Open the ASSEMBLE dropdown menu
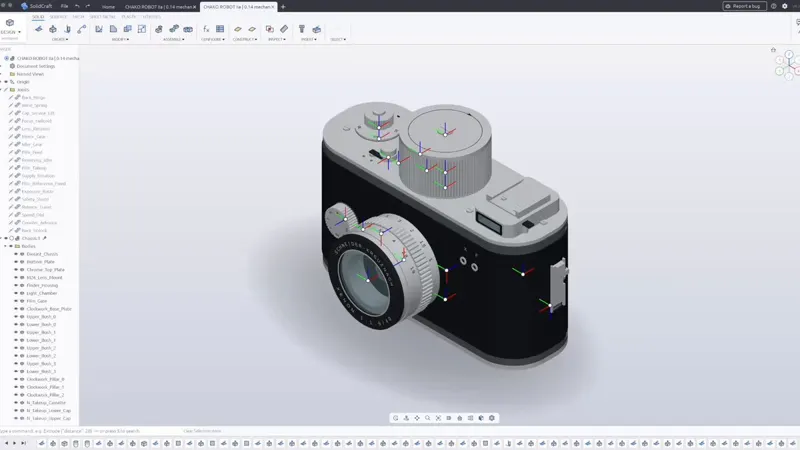 (x=174, y=39)
